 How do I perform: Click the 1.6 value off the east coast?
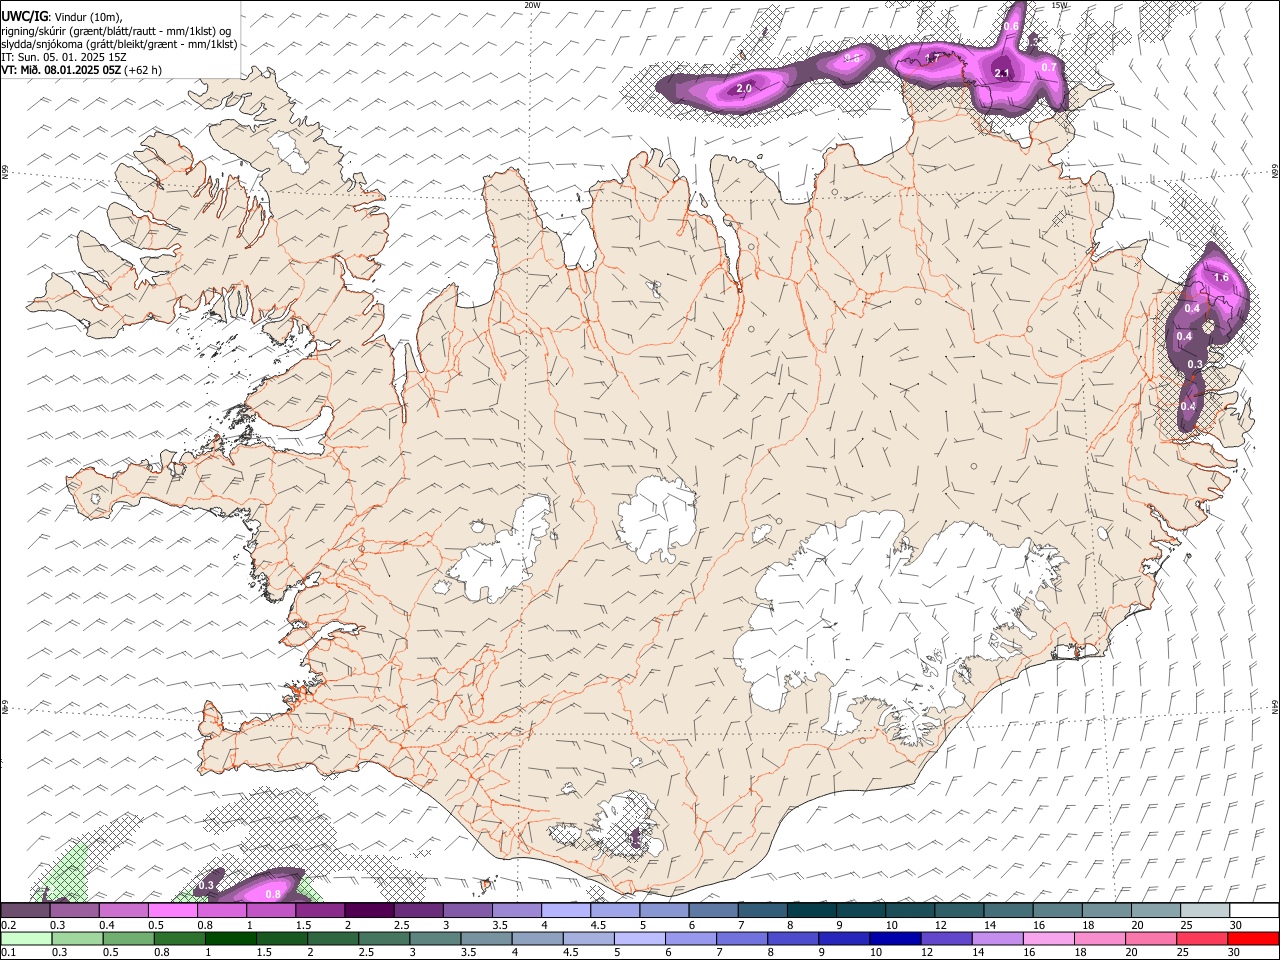pyautogui.click(x=1220, y=277)
